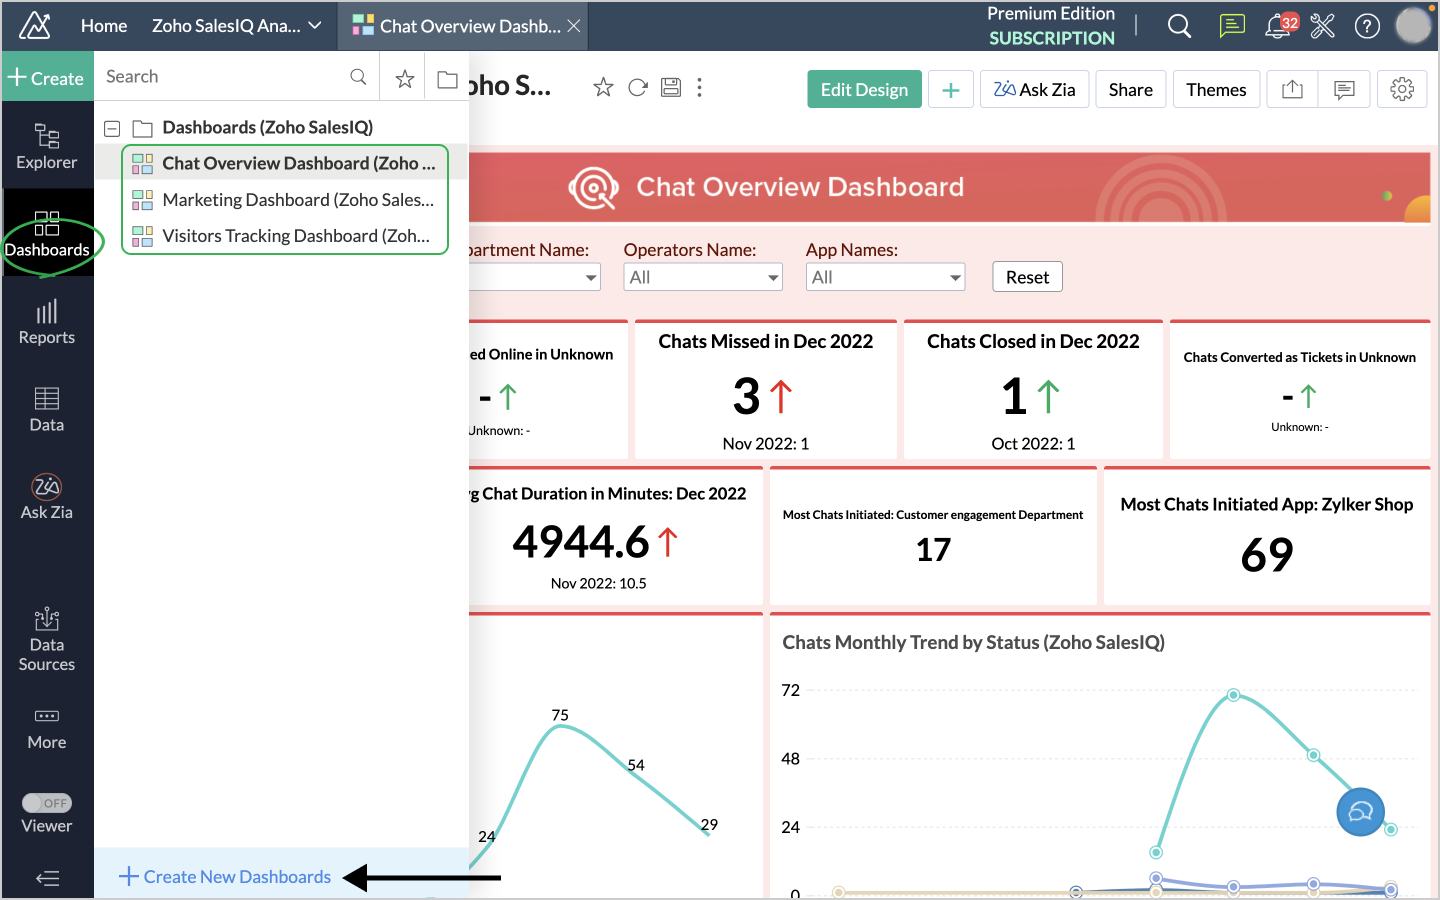This screenshot has height=900, width=1440.
Task: Click the Chats Missed in Dec 2022 widget
Action: [766, 390]
